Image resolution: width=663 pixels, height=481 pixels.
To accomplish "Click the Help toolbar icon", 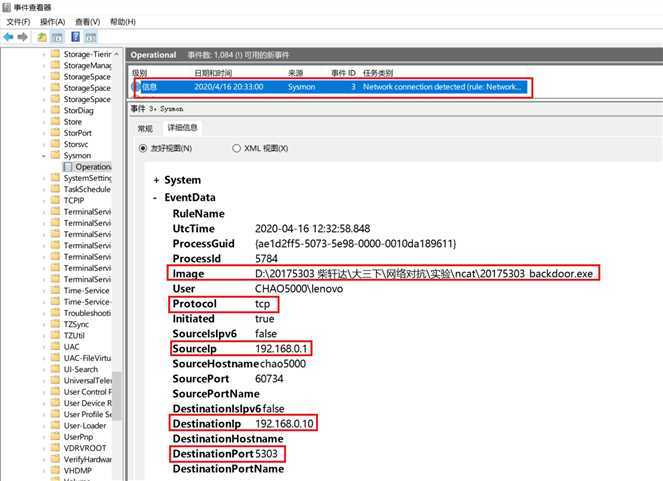I will [75, 37].
